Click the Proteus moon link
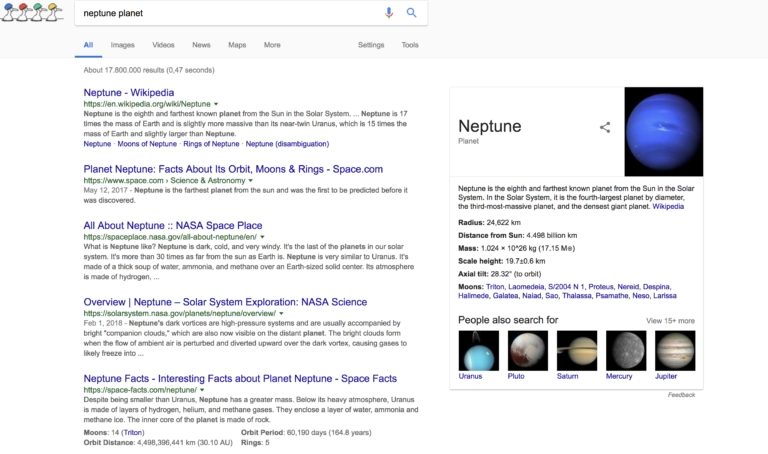The height and width of the screenshot is (454, 768). pos(600,287)
